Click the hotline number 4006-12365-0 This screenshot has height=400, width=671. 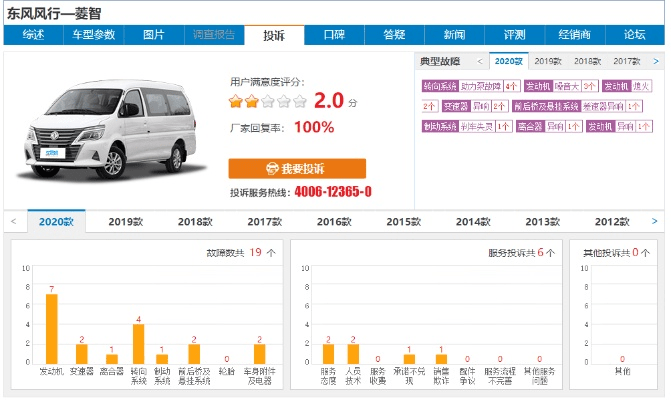click(x=333, y=192)
